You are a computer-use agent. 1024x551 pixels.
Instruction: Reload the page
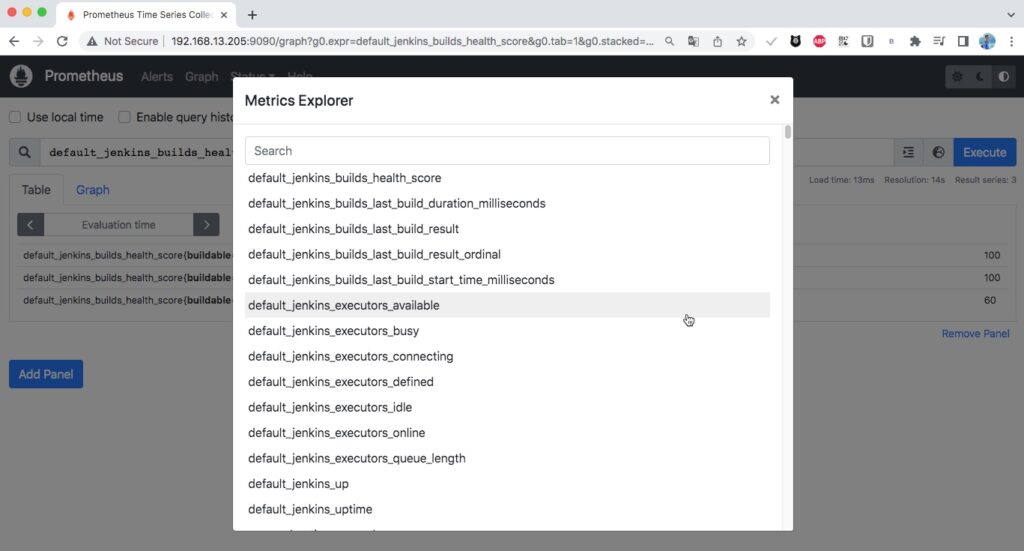click(x=62, y=41)
